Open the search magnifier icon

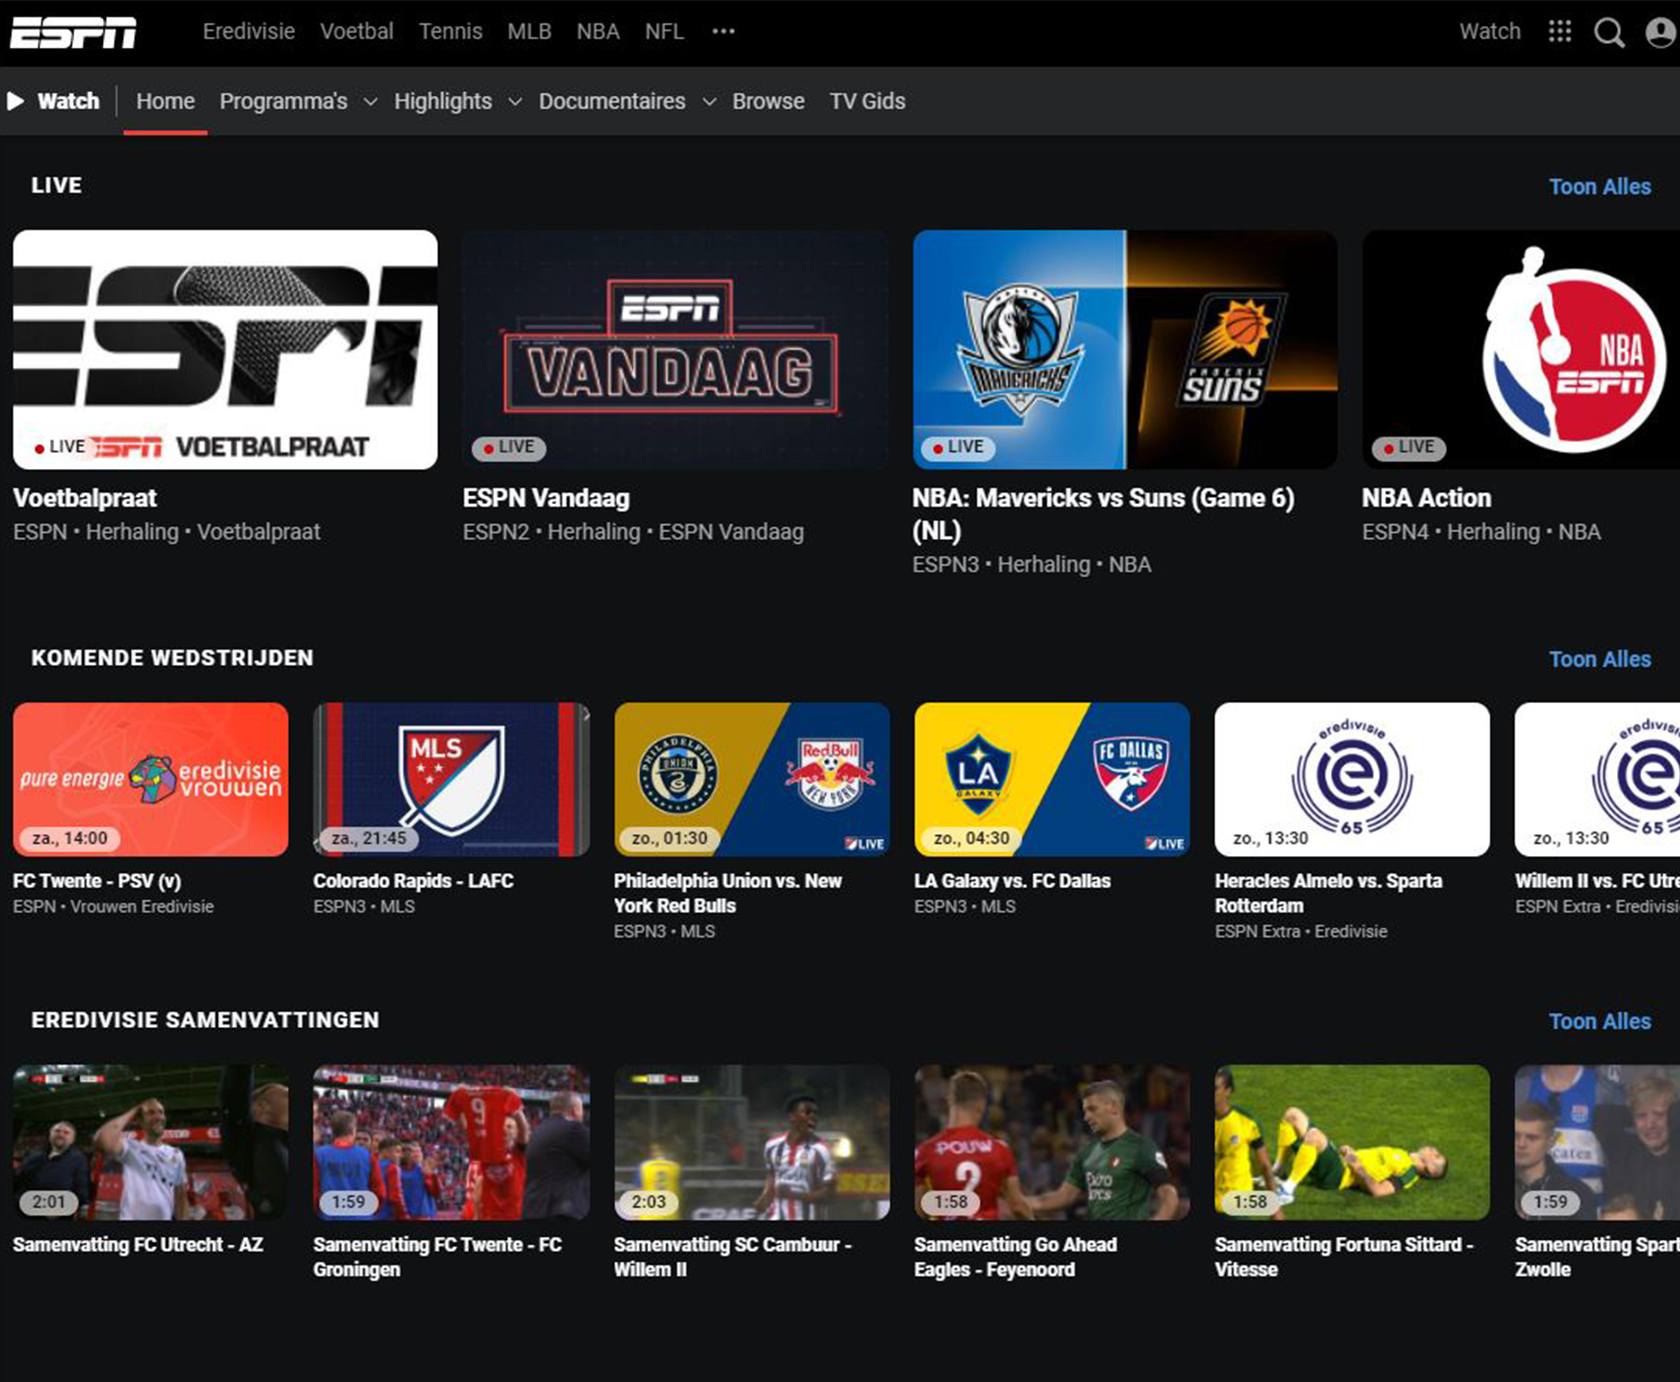click(1609, 32)
